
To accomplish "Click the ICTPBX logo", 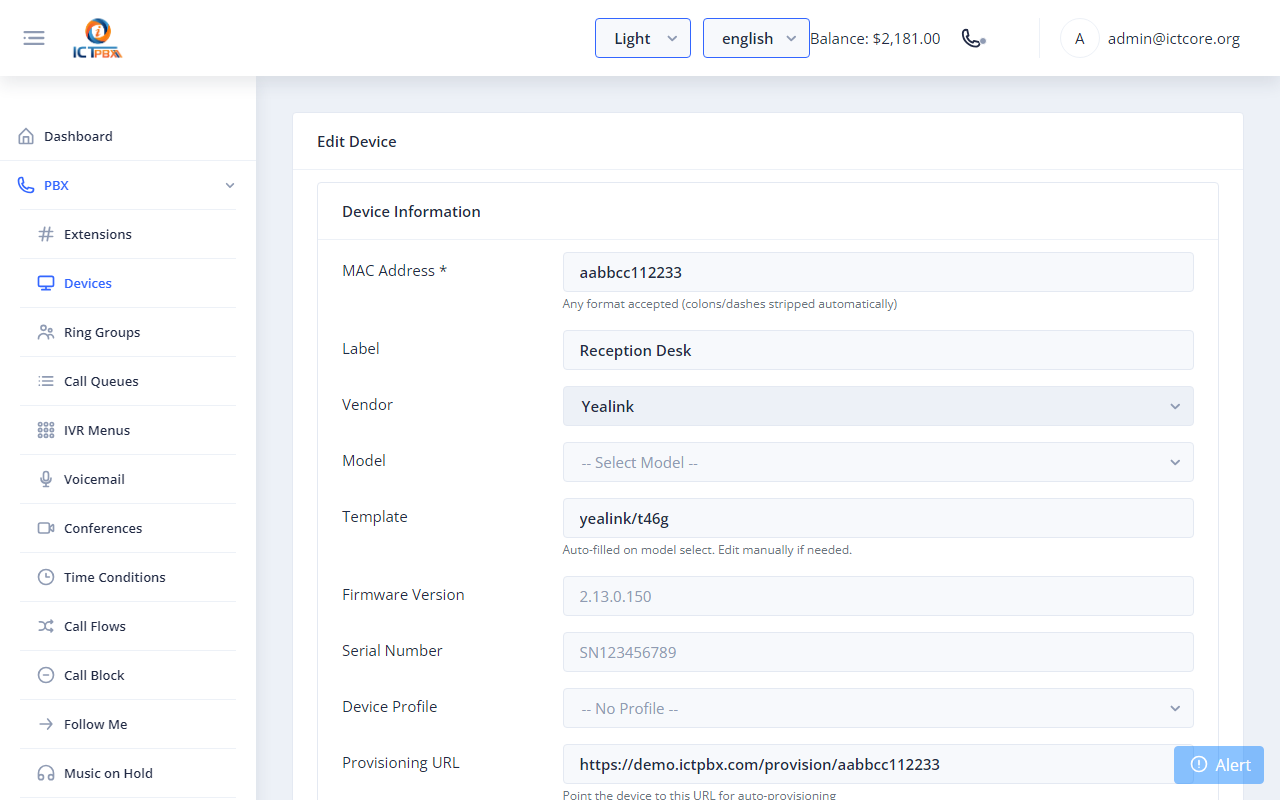I will point(97,39).
